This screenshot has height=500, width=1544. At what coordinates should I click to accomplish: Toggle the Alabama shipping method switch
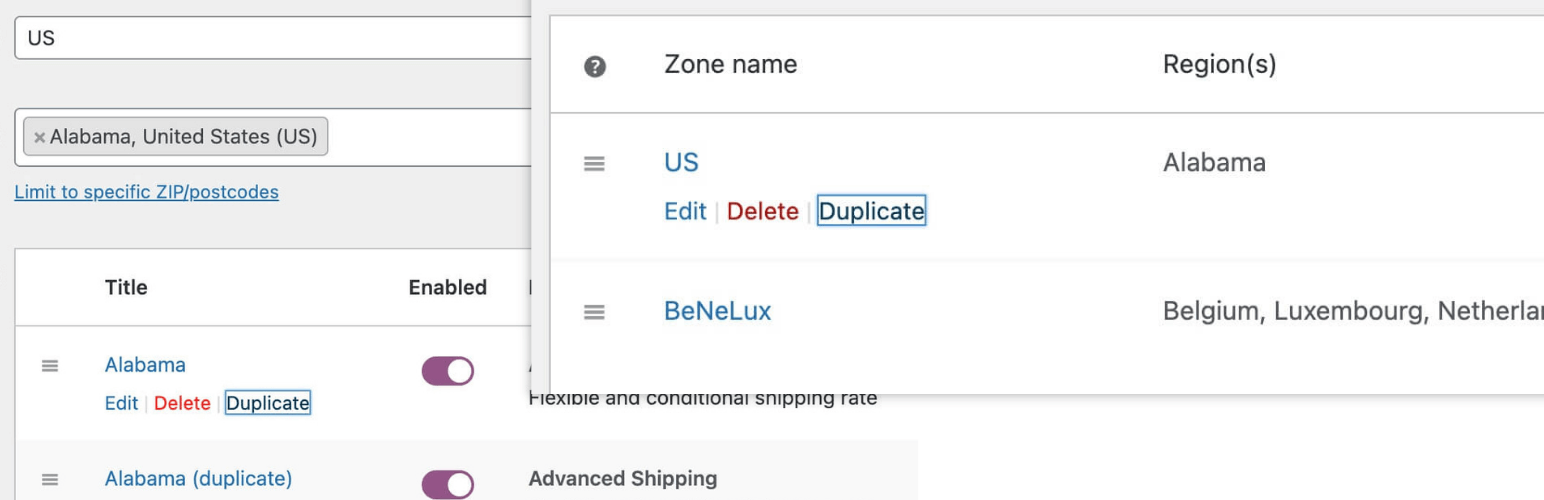447,371
